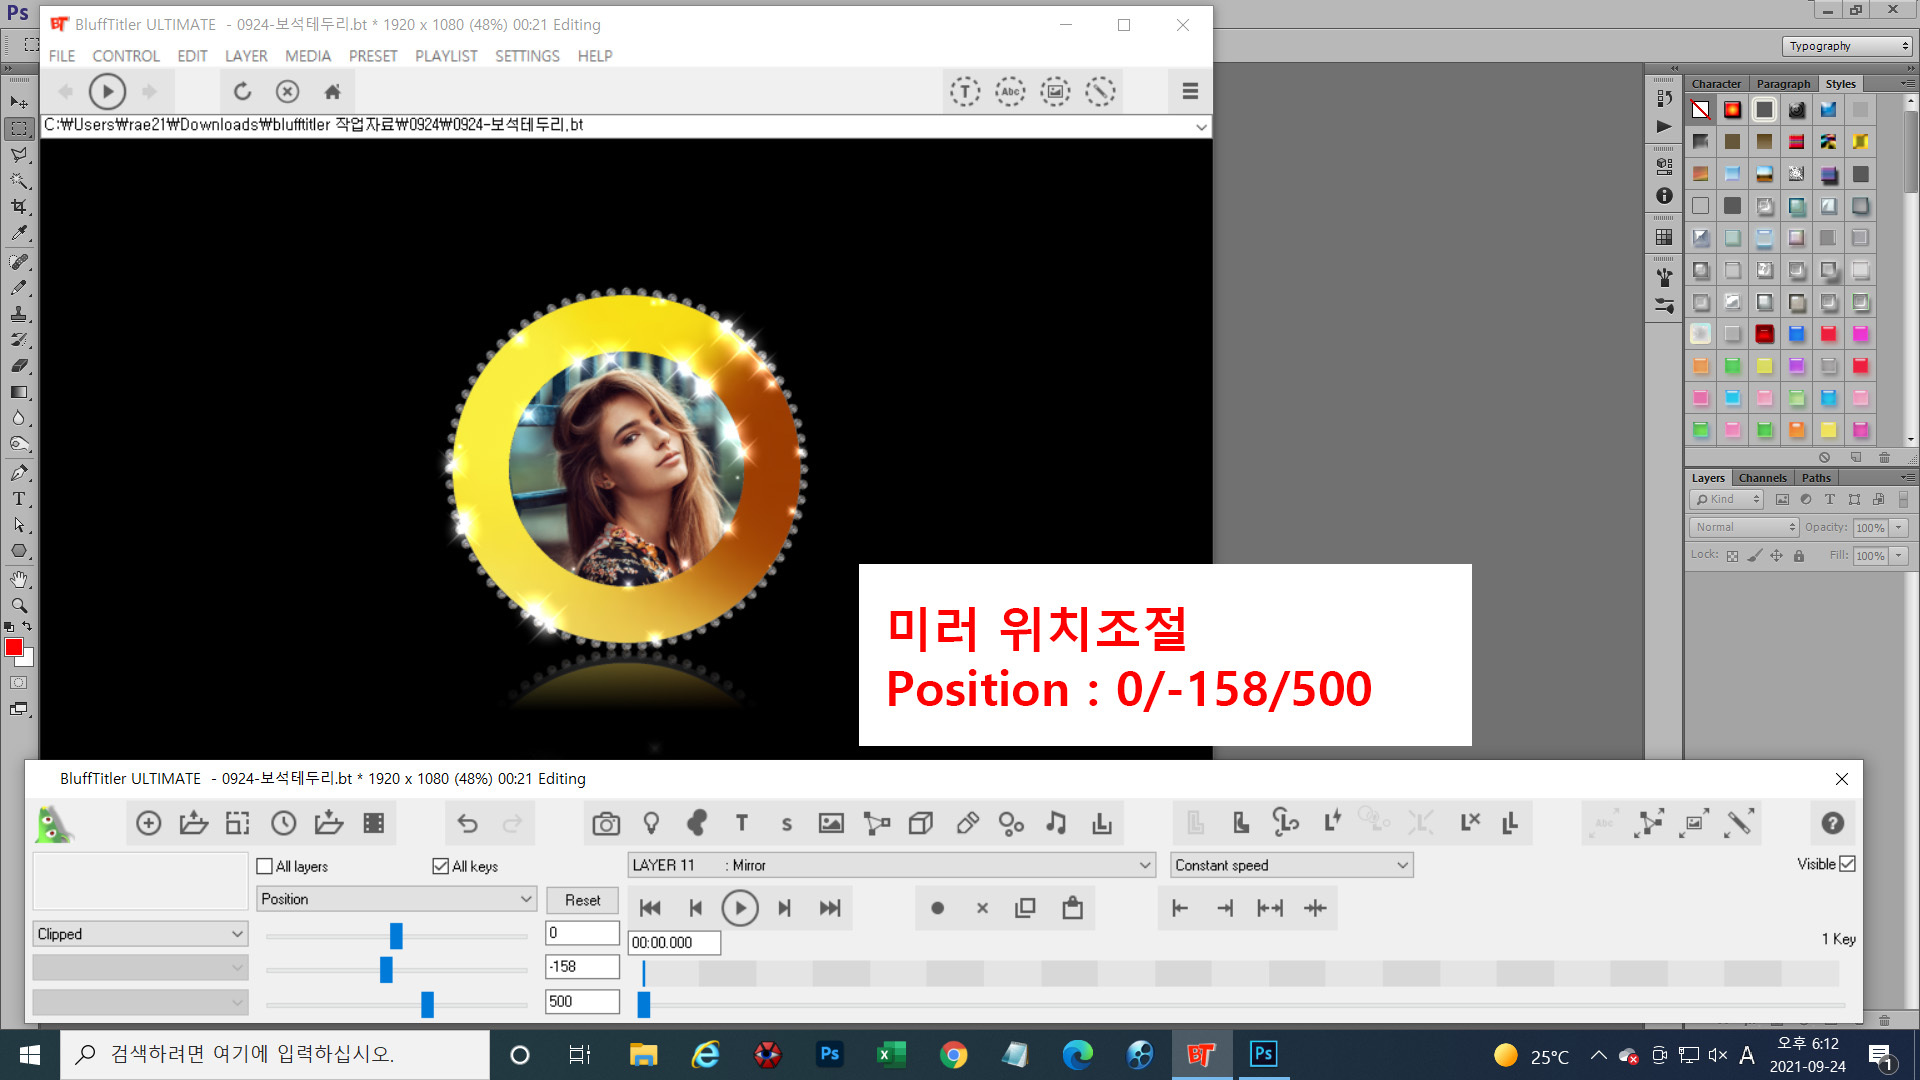Select Photoshop Crop tool
The width and height of the screenshot is (1920, 1080).
tap(19, 207)
